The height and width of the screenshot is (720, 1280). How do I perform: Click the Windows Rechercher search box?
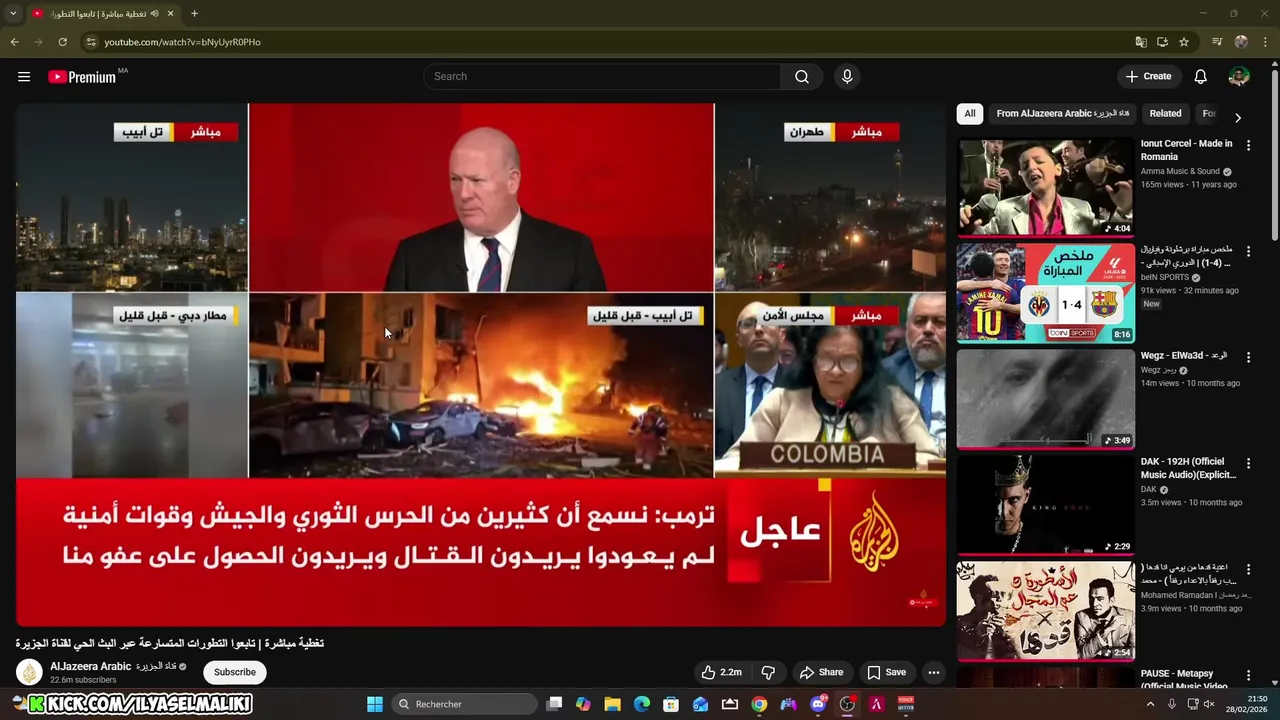coord(464,704)
